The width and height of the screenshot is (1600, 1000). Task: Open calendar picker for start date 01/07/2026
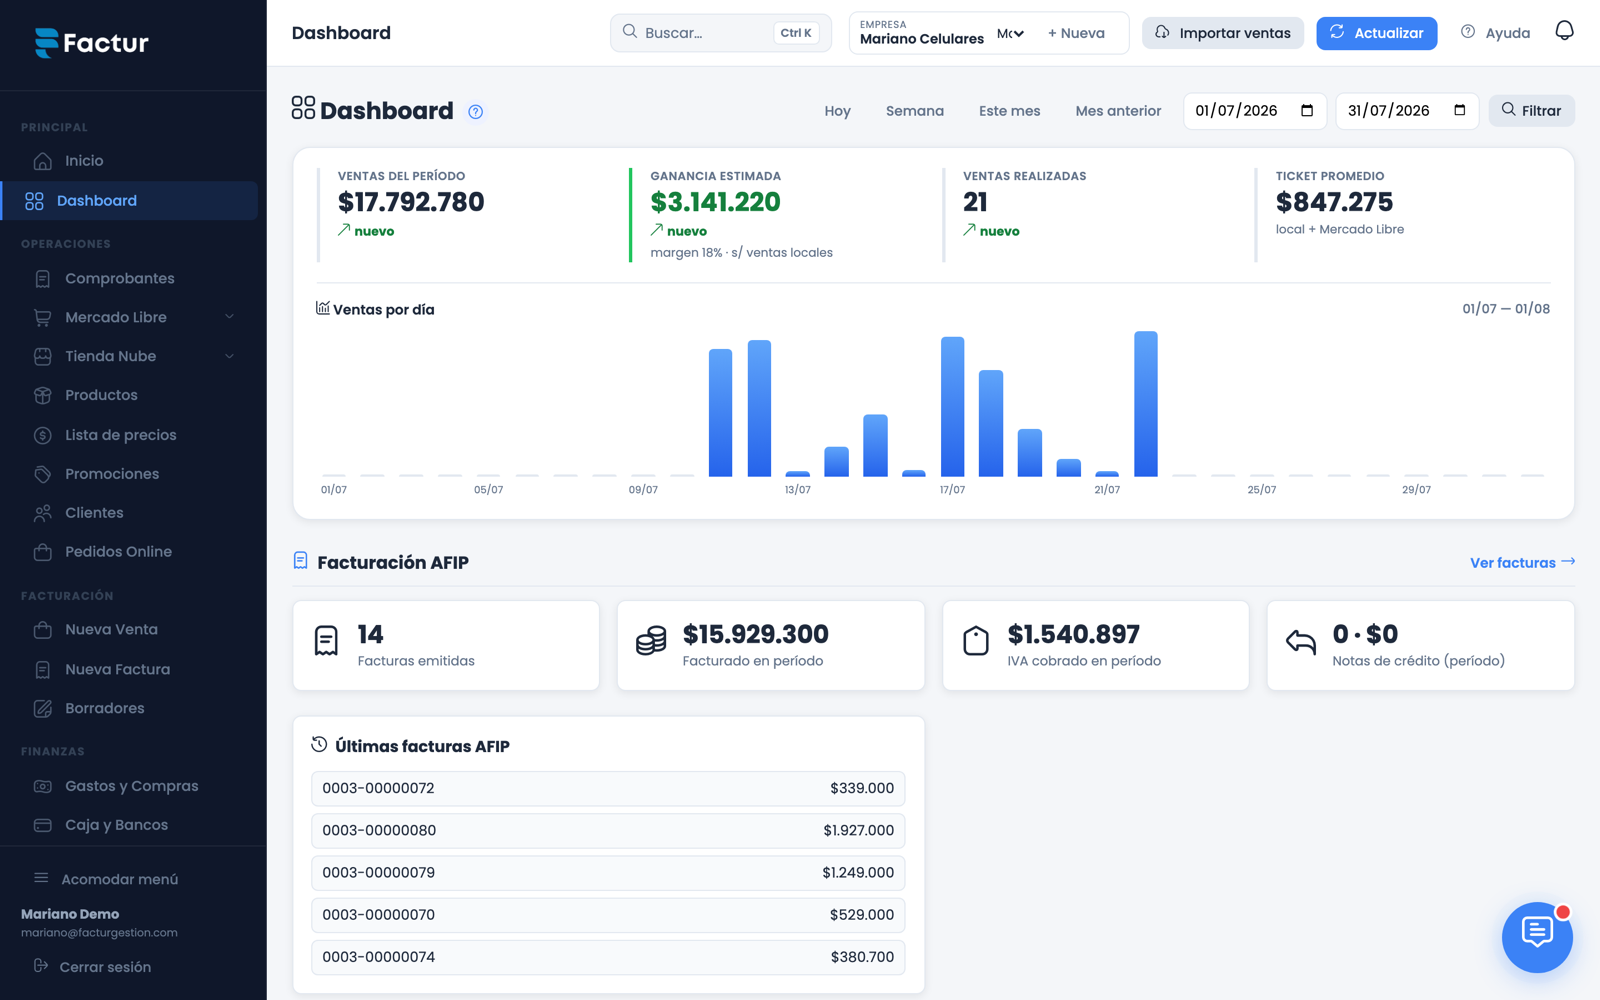[1307, 111]
